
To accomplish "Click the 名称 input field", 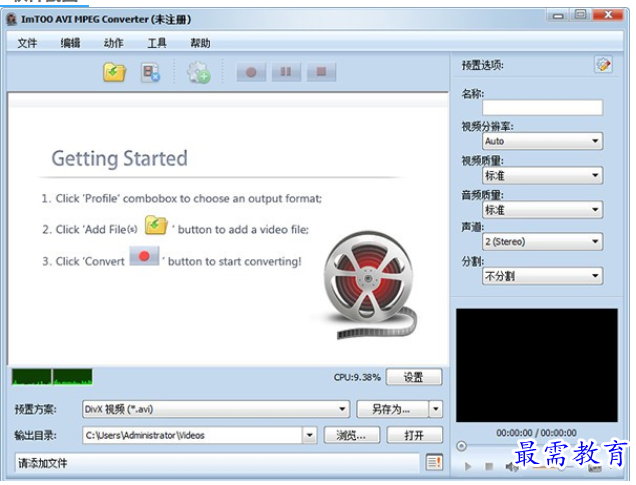I will click(x=543, y=107).
